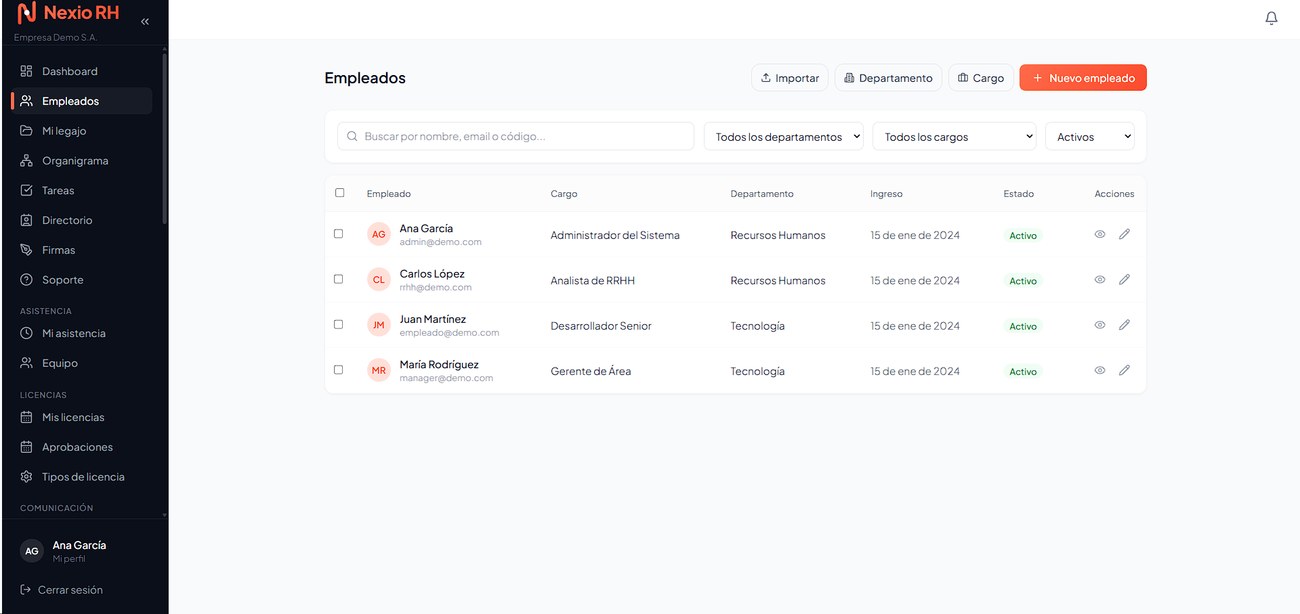Click the Tareas check icon
Viewport: 1300px width, 614px height.
pos(27,190)
